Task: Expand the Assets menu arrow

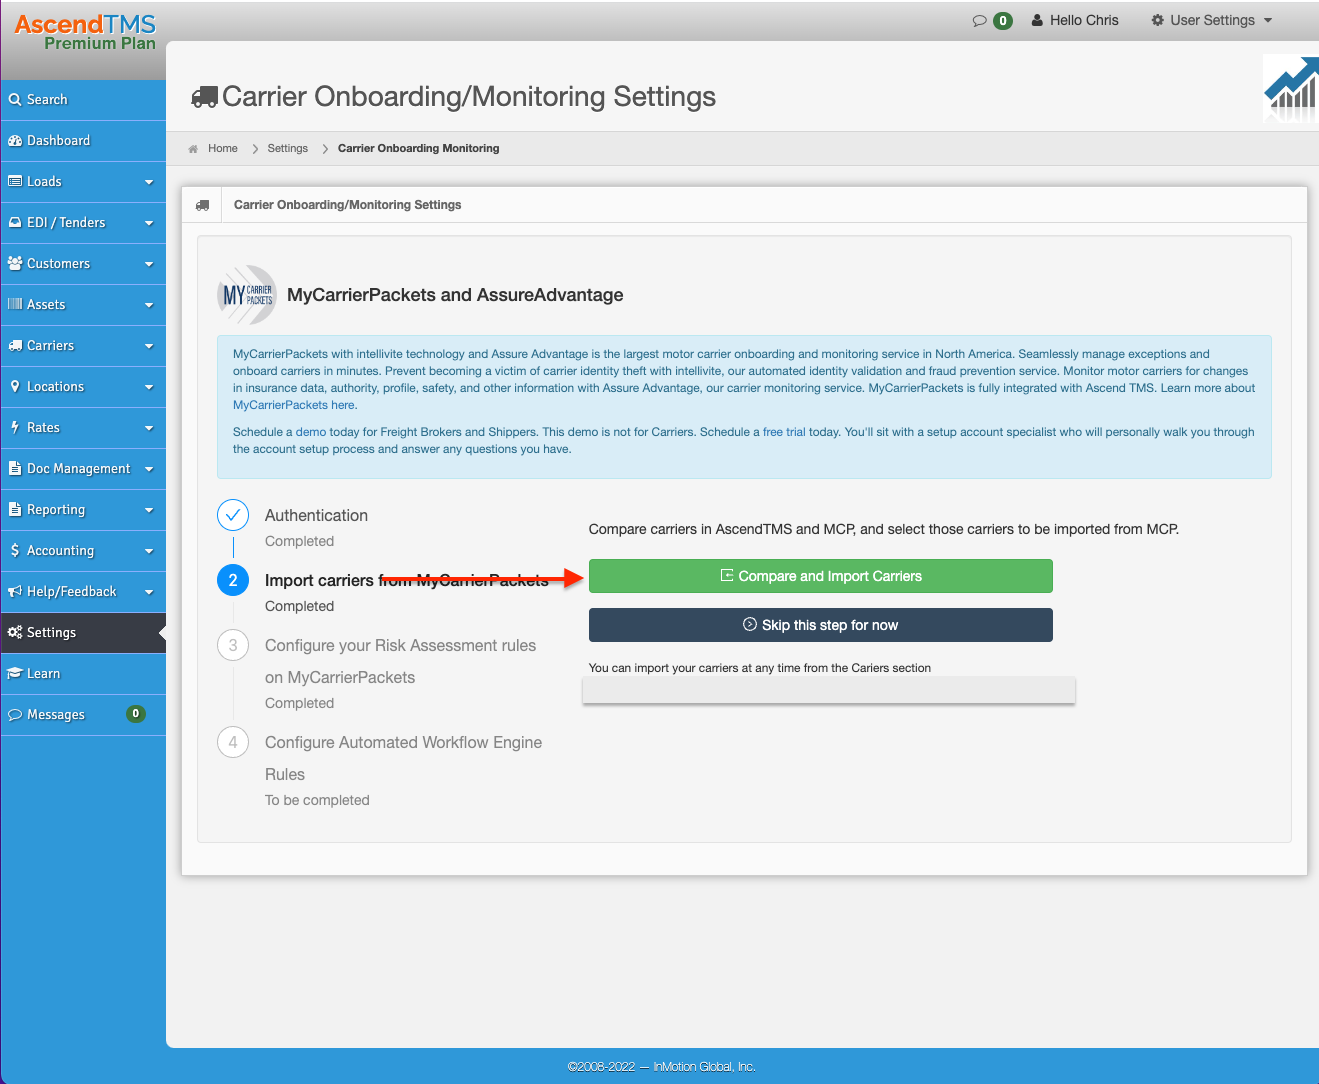Action: click(149, 305)
